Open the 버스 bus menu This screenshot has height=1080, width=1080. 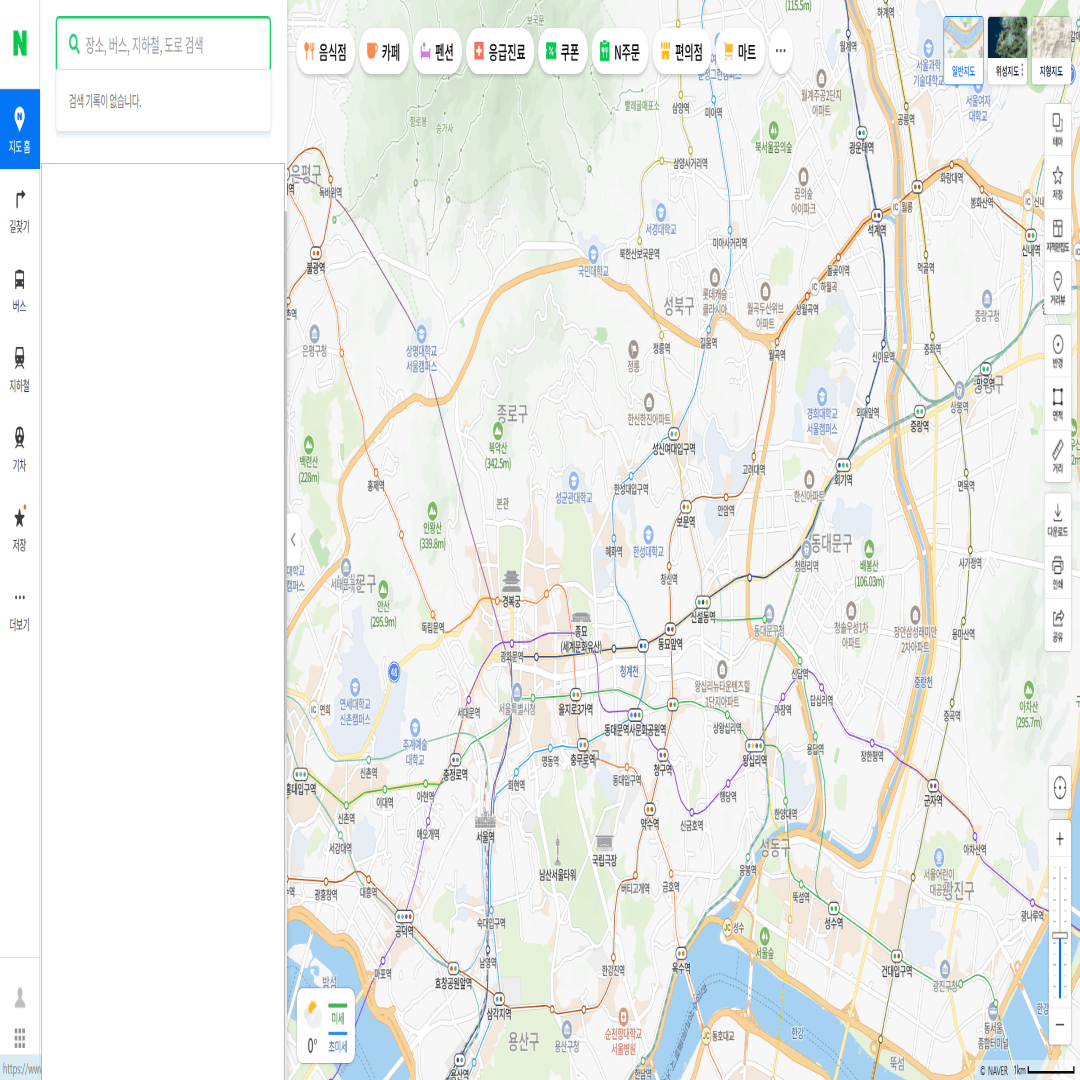point(20,290)
